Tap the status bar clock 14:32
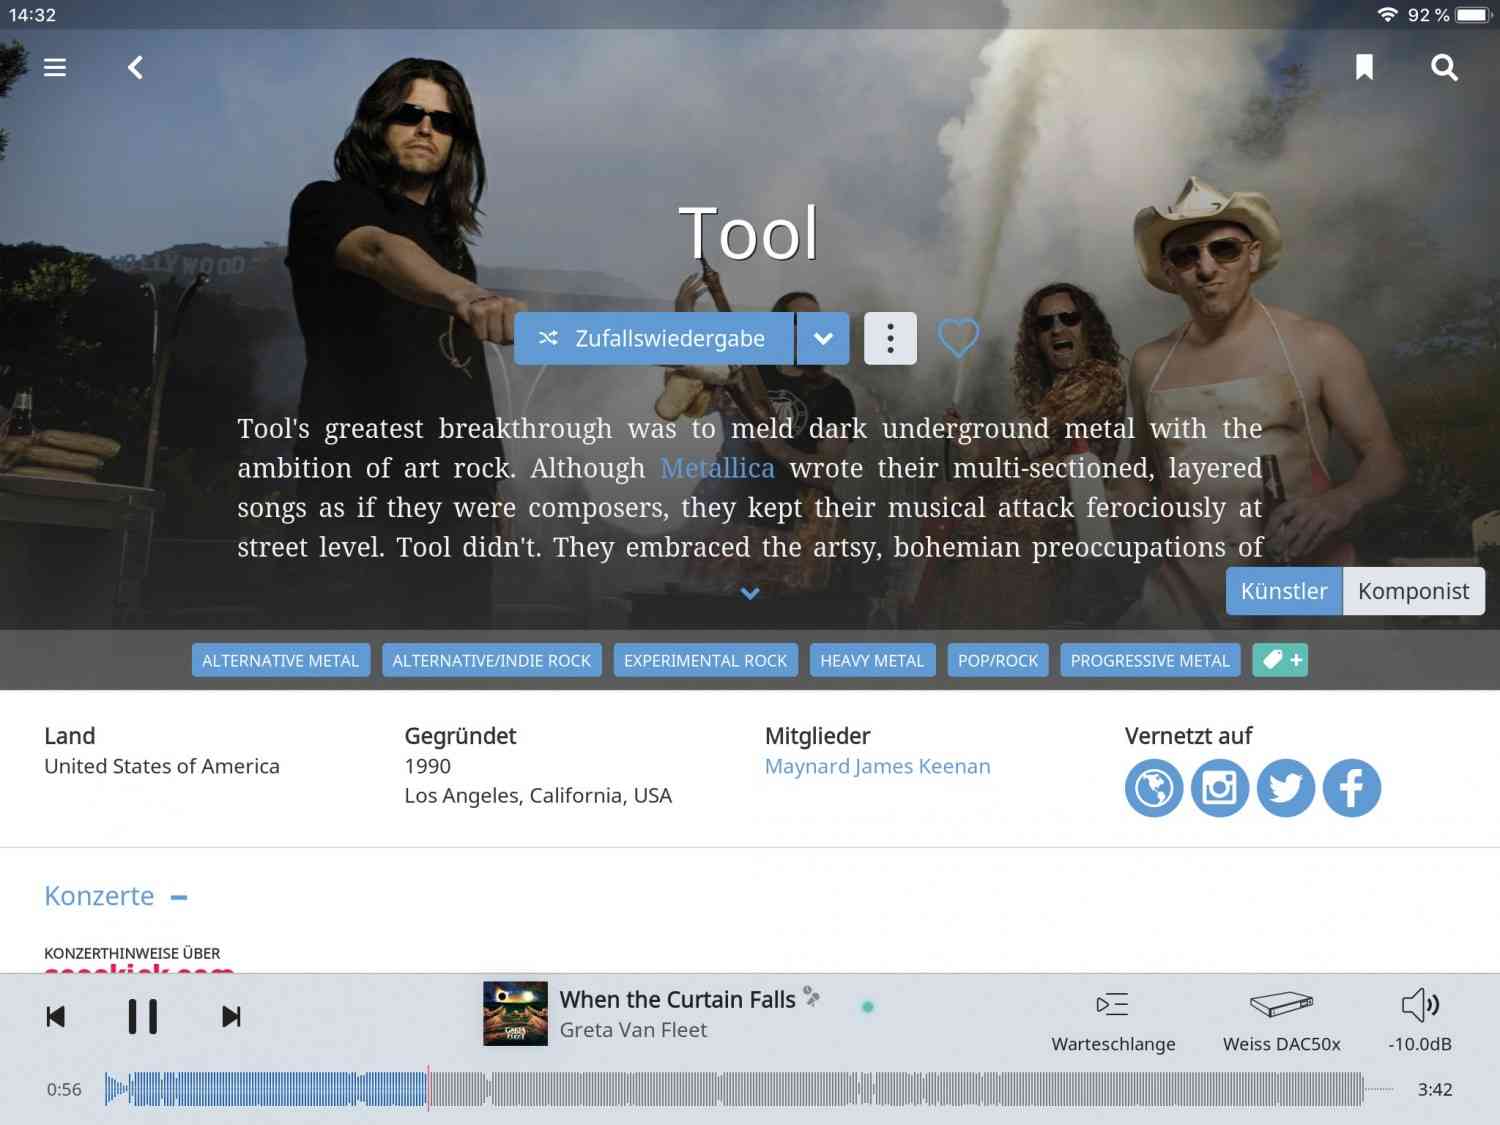 click(x=32, y=15)
